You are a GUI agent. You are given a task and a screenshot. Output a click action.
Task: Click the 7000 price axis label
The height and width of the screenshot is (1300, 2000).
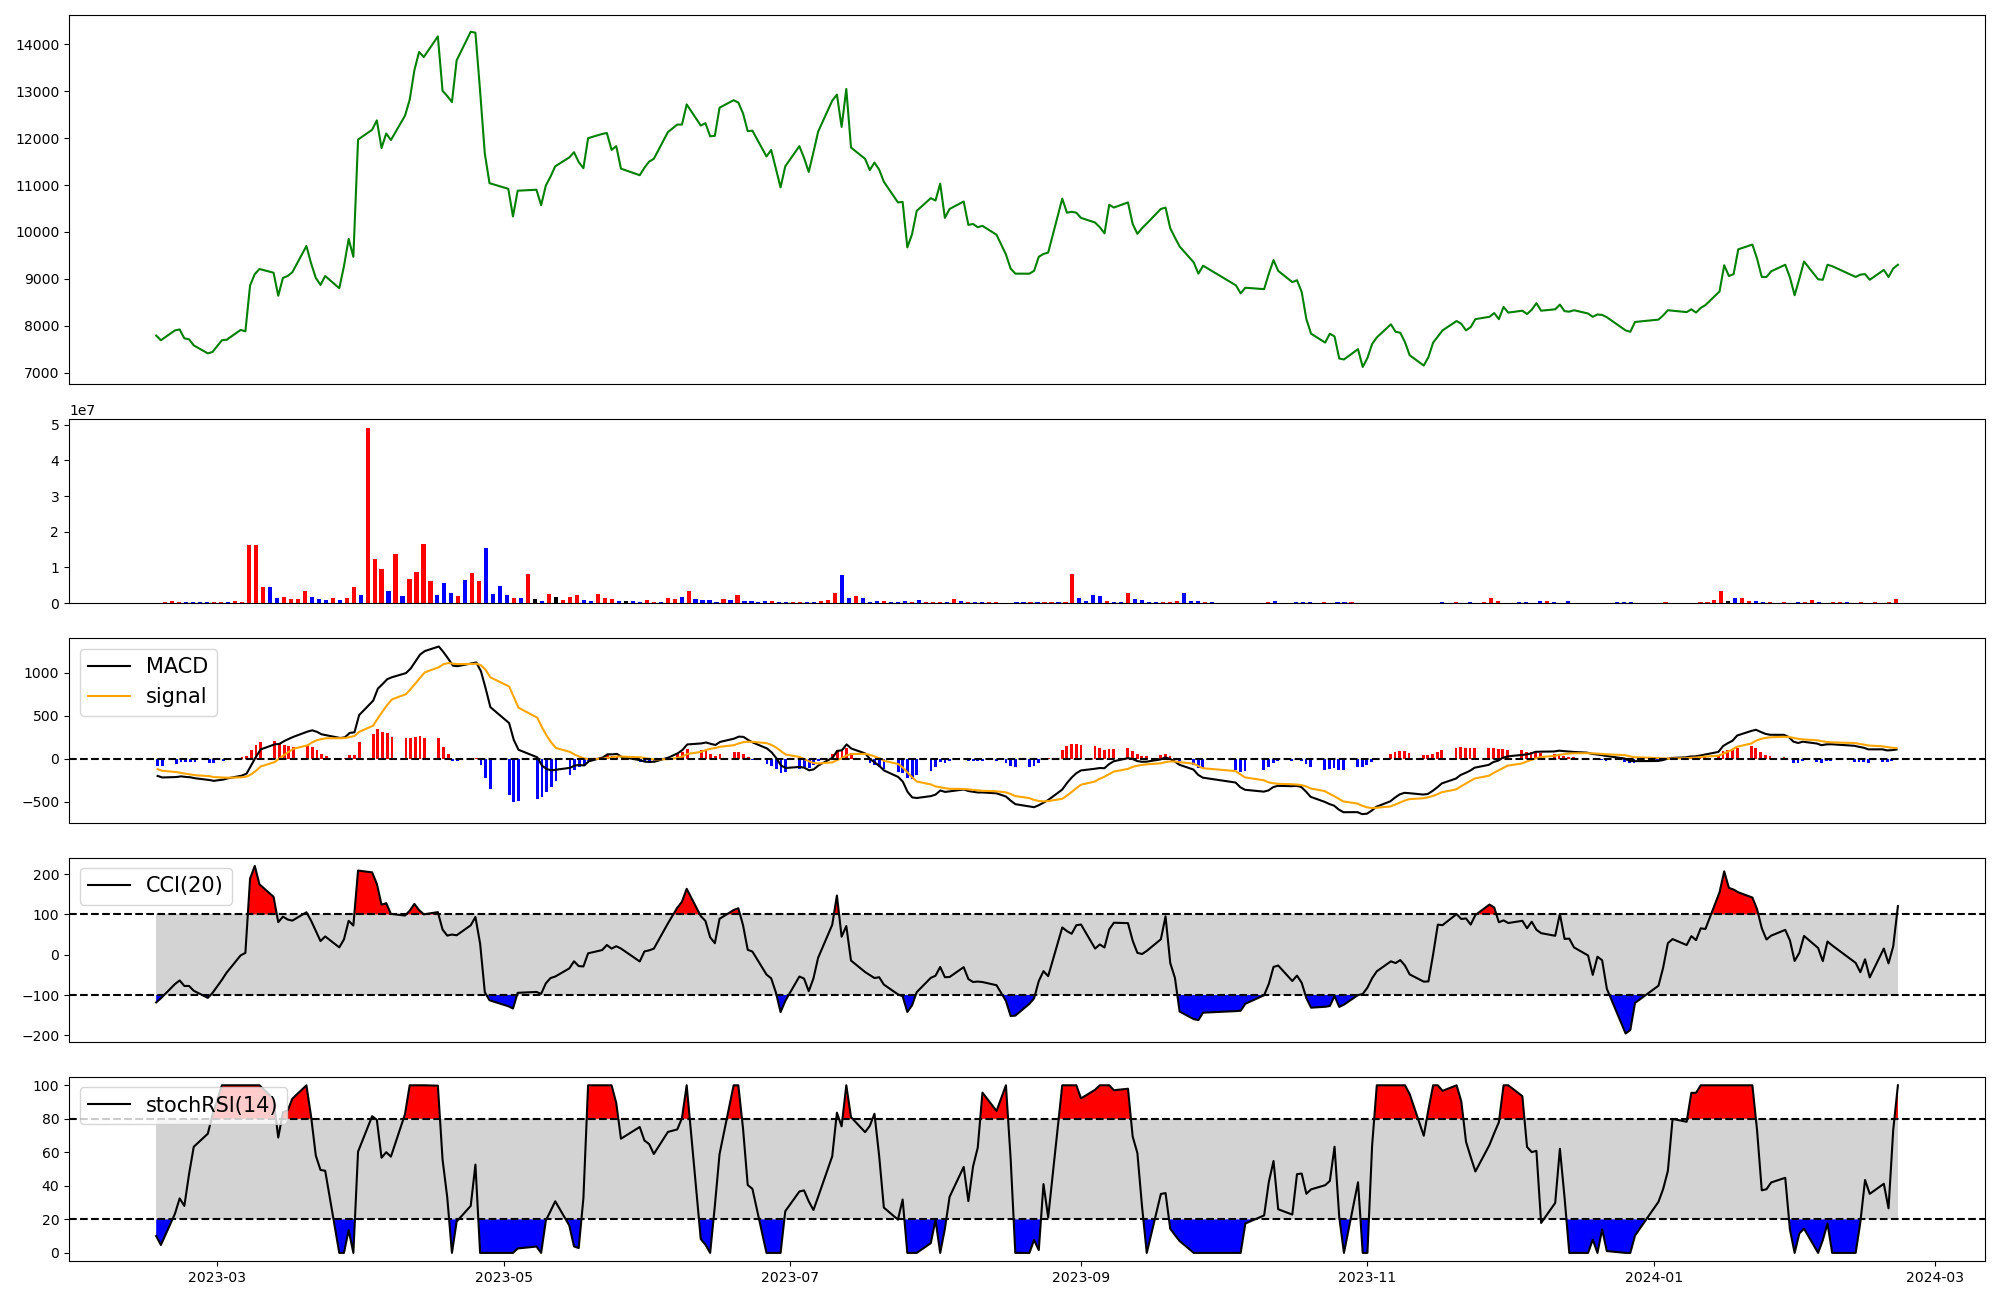[42, 374]
